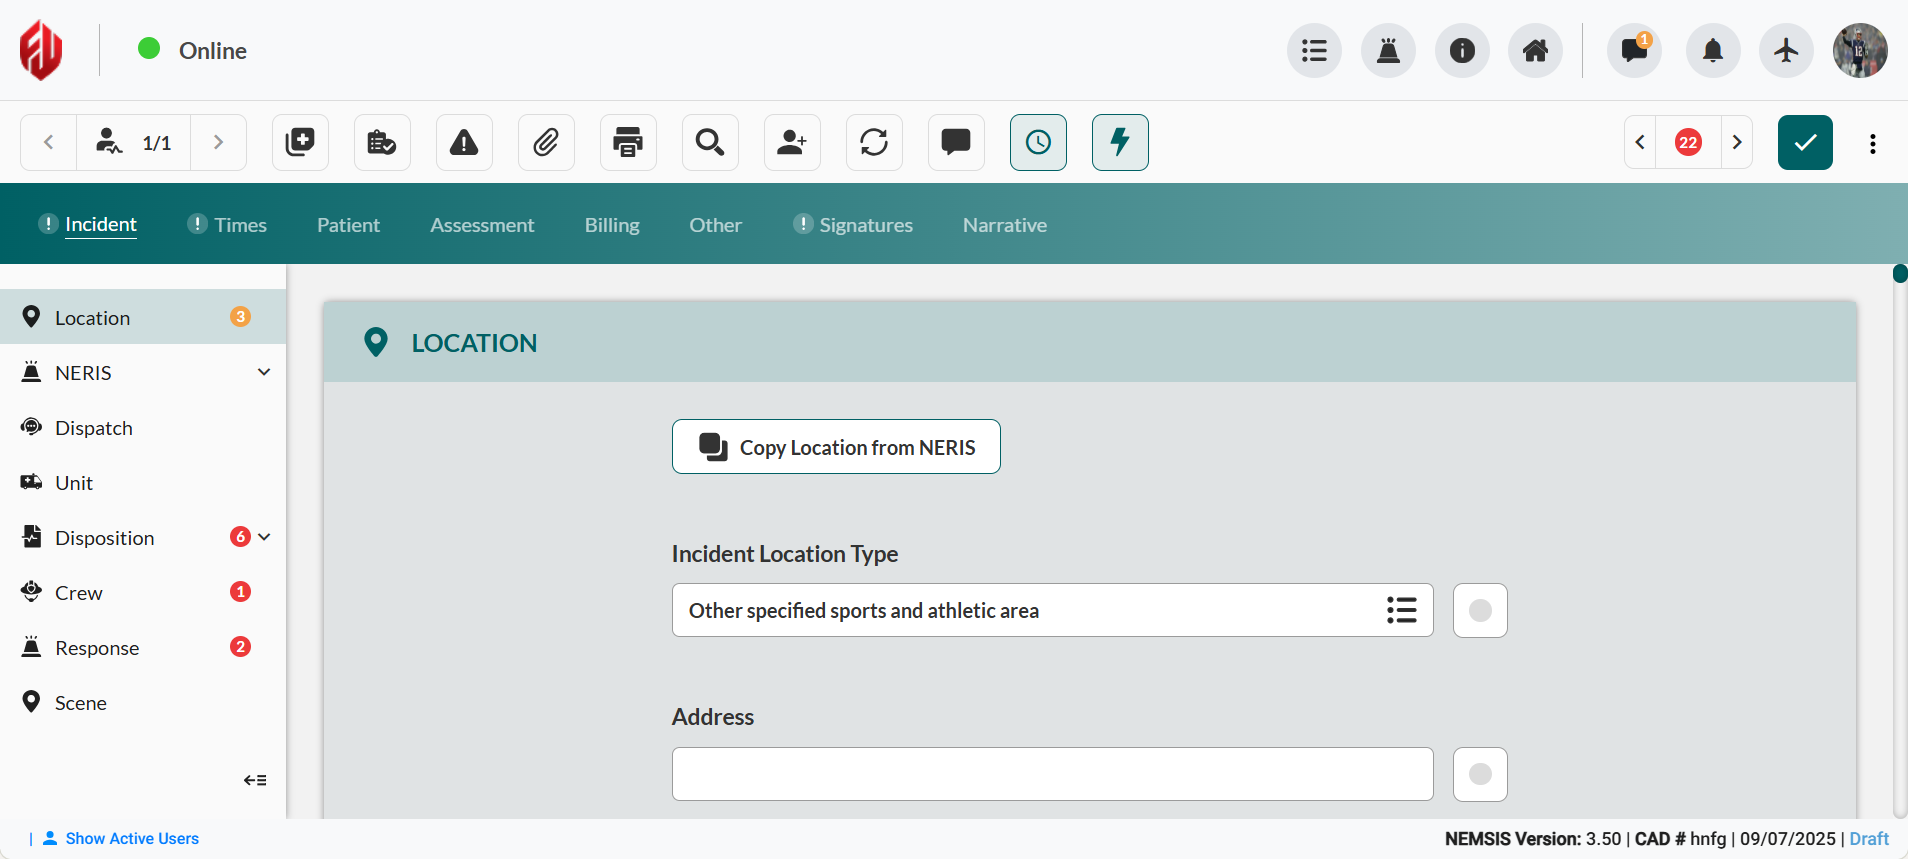
Task: Click the Show Active Users link
Action: [x=132, y=838]
